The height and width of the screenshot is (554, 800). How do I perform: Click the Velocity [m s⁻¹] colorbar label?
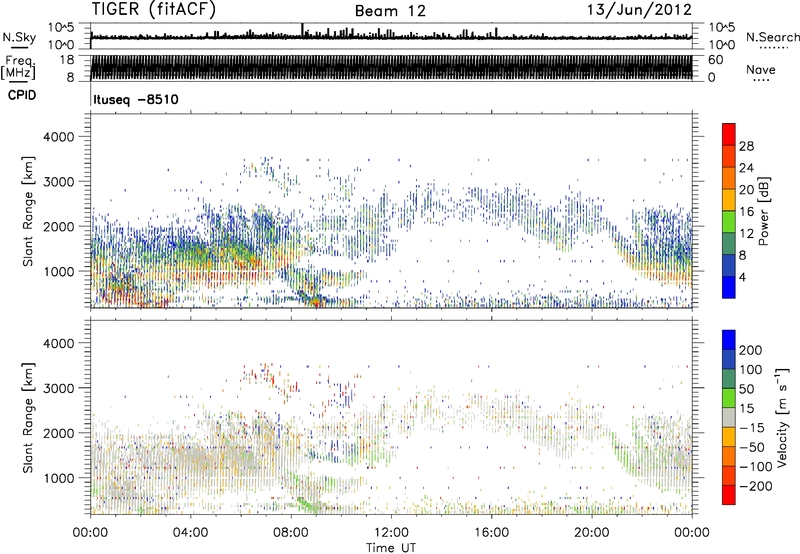point(782,417)
